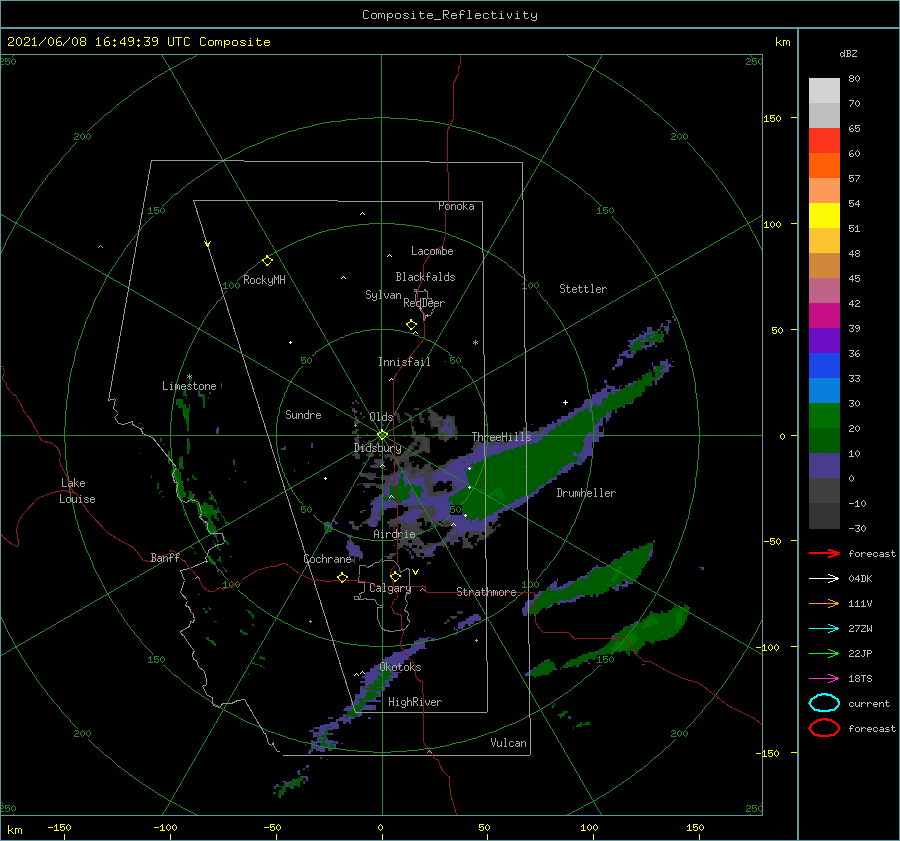
Task: Click the green swatch for 20-30 dBZ
Action: [x=824, y=415]
